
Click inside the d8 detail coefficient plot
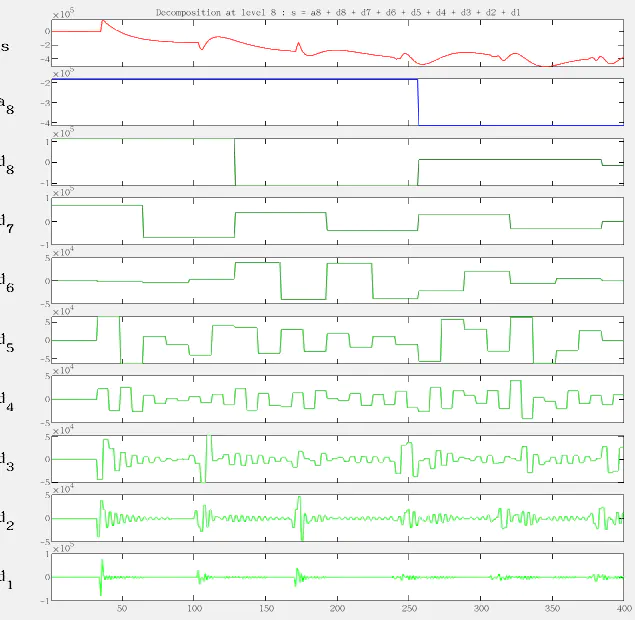[x=337, y=162]
